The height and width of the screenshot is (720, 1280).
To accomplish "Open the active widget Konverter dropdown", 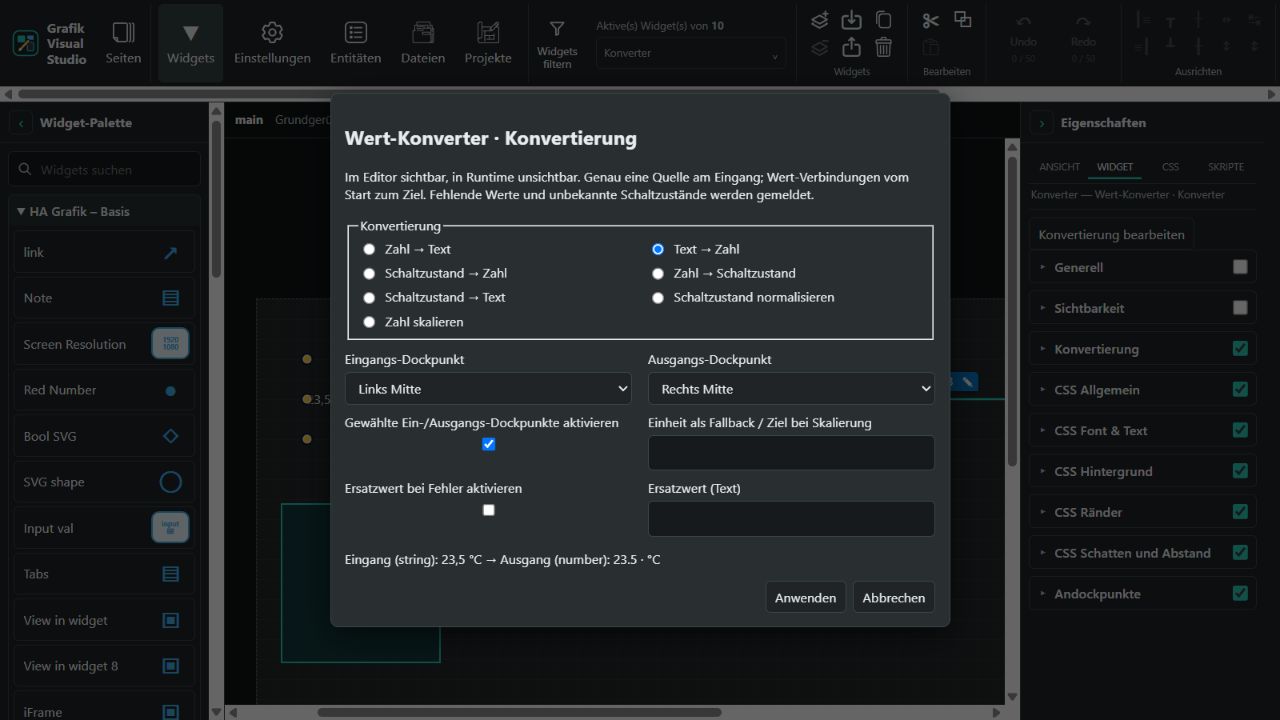I will [691, 54].
